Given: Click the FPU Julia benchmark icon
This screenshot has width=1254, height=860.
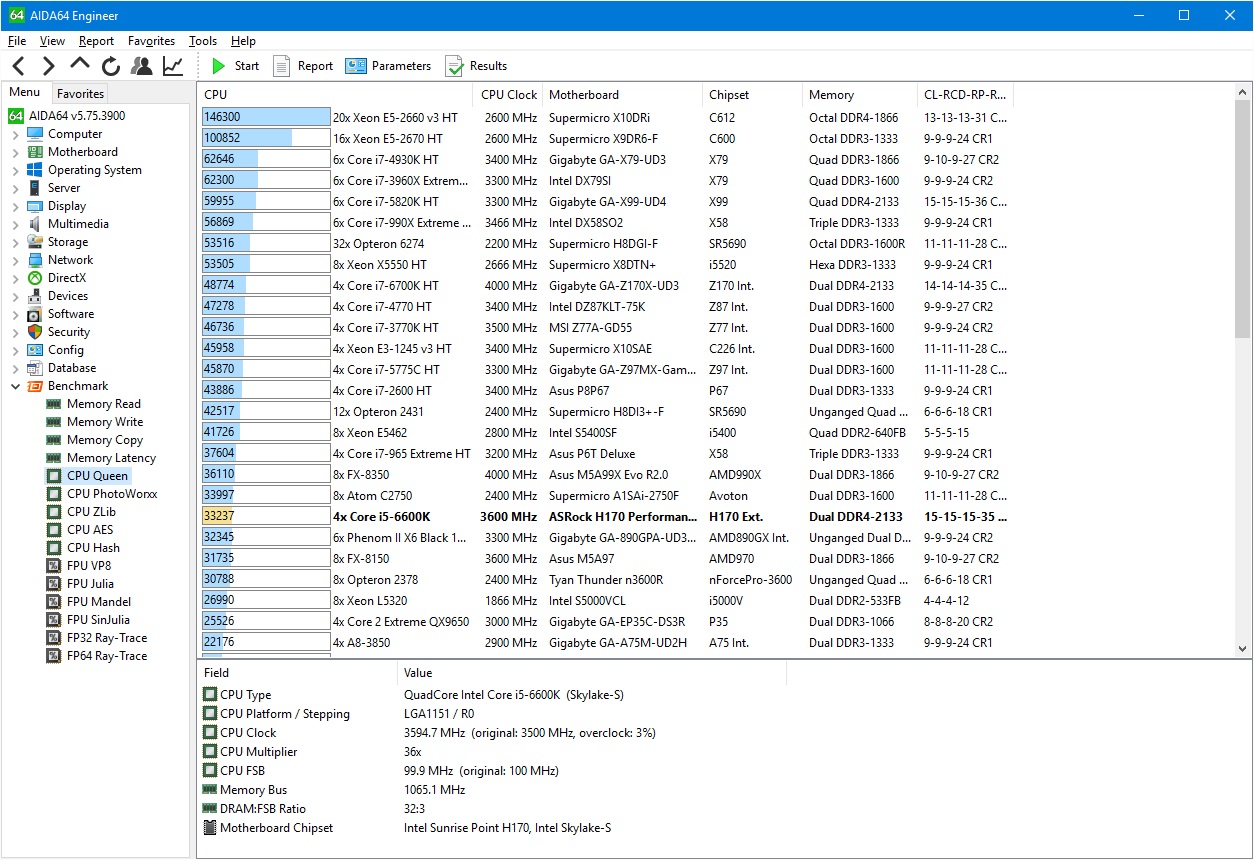Looking at the screenshot, I should point(54,584).
